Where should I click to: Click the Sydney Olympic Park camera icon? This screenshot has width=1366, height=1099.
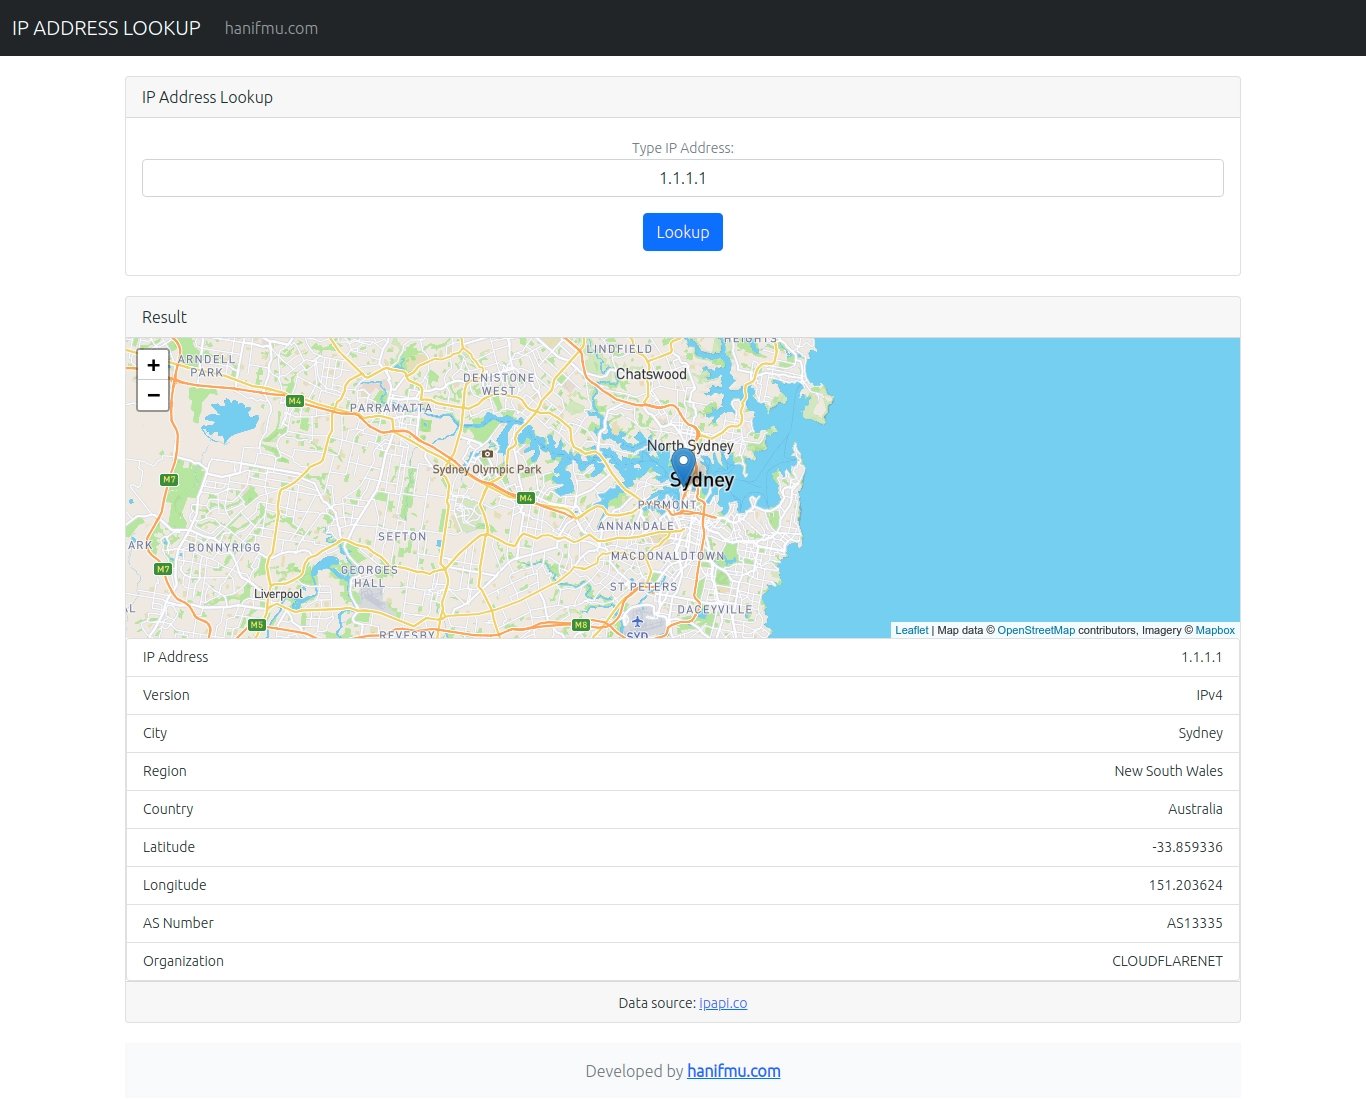[x=488, y=454]
